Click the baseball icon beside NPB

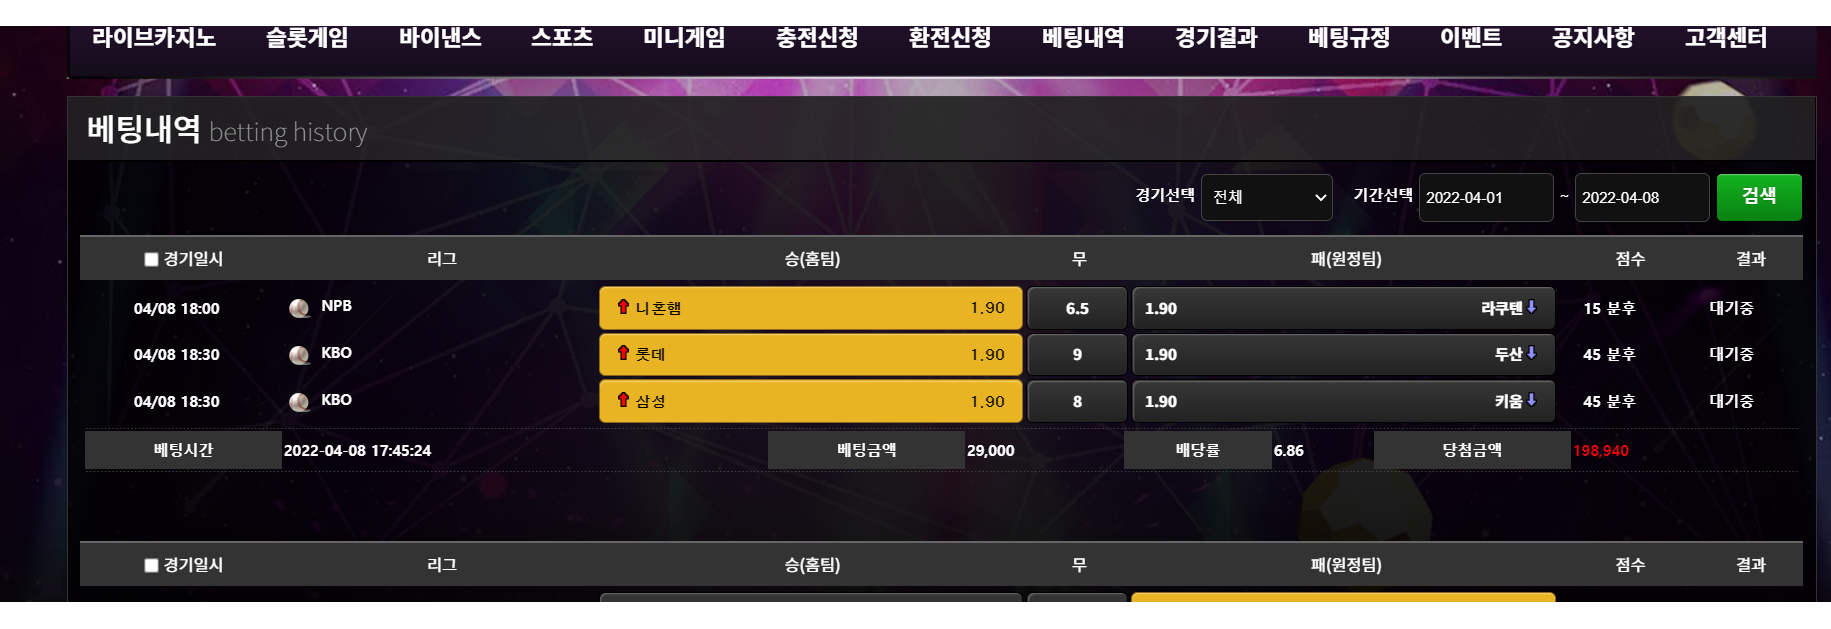[x=299, y=308]
